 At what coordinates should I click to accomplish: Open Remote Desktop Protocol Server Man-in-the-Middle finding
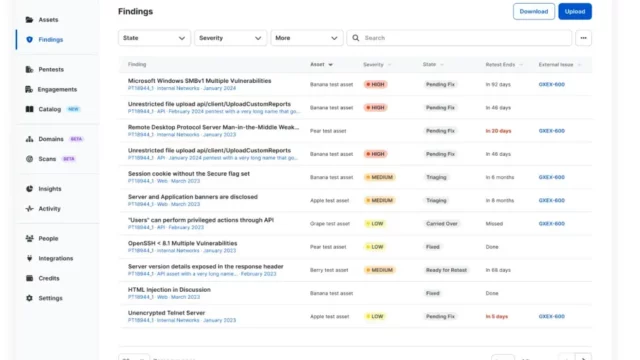coord(213,127)
